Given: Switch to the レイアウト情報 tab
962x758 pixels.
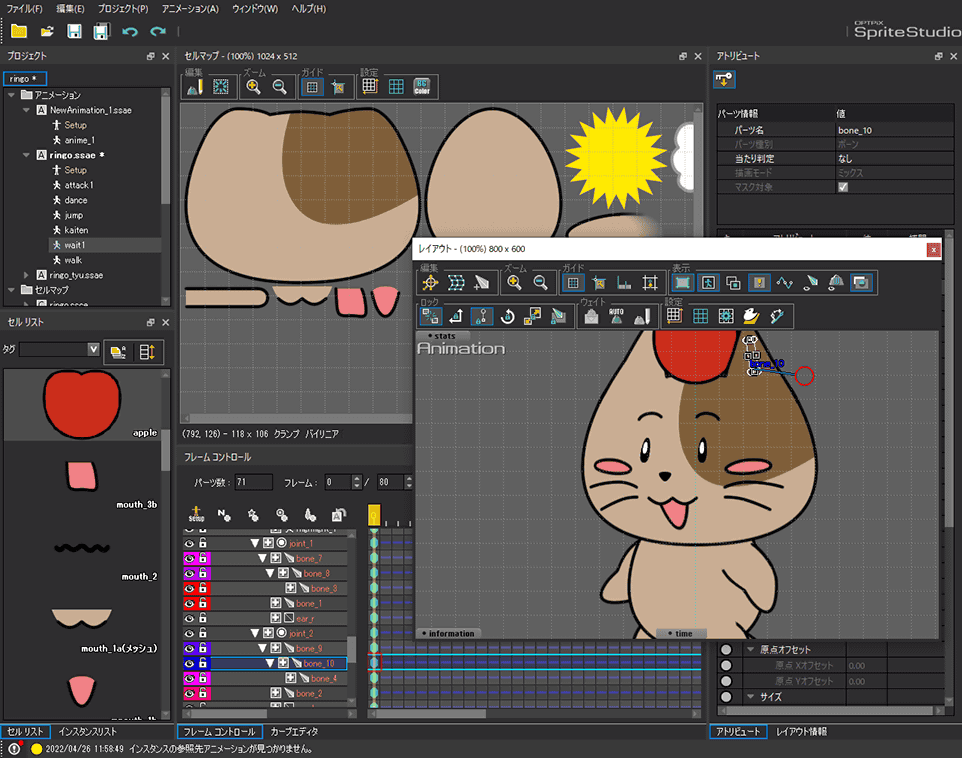Looking at the screenshot, I should (x=801, y=732).
